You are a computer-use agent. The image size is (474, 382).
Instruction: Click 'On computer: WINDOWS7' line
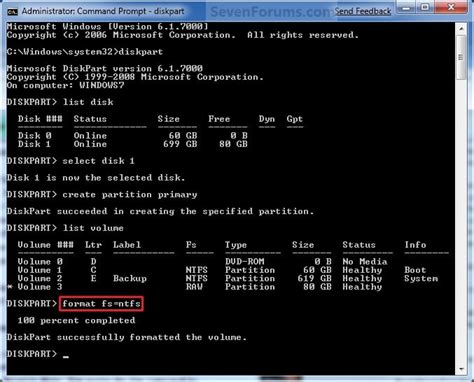click(x=65, y=86)
